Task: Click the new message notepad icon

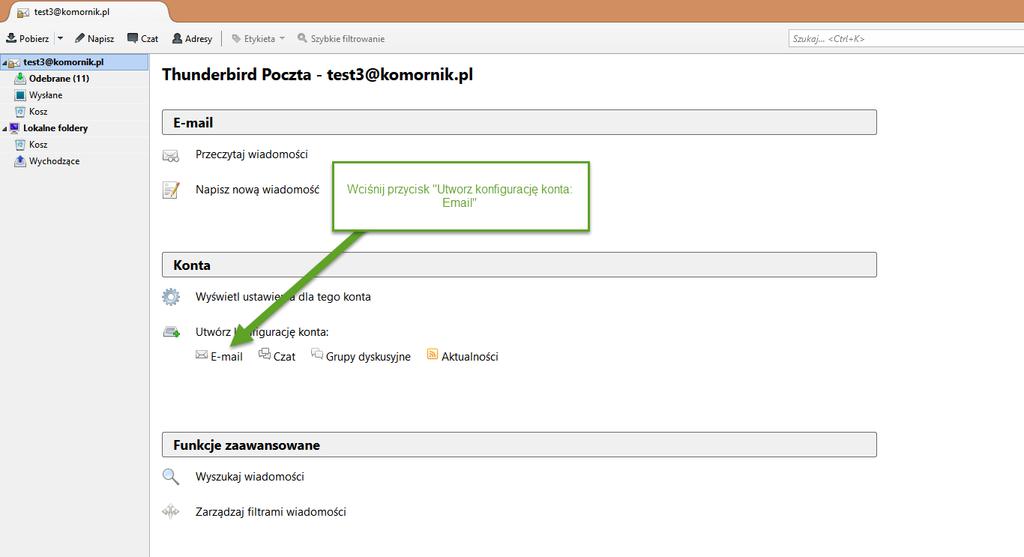Action: (170, 190)
